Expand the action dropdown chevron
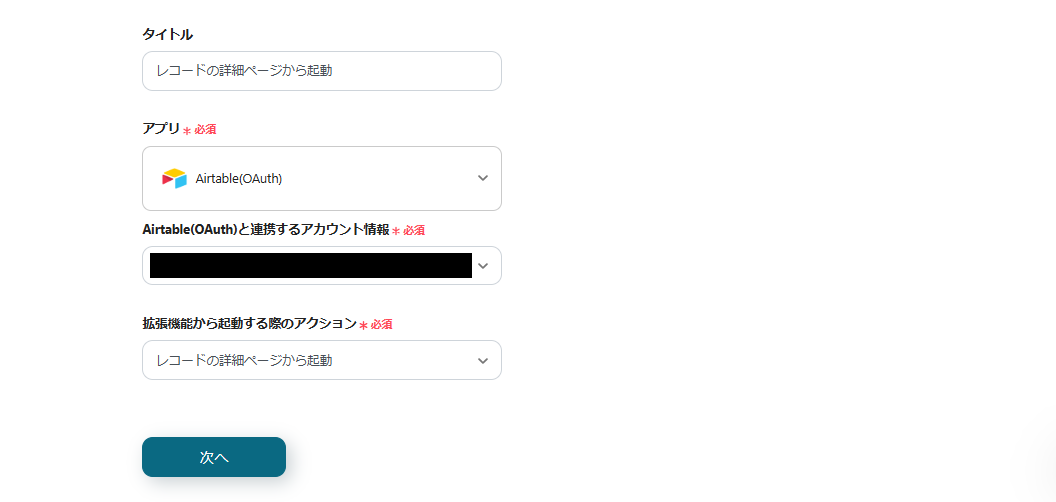Image resolution: width=1056 pixels, height=502 pixels. pos(483,360)
